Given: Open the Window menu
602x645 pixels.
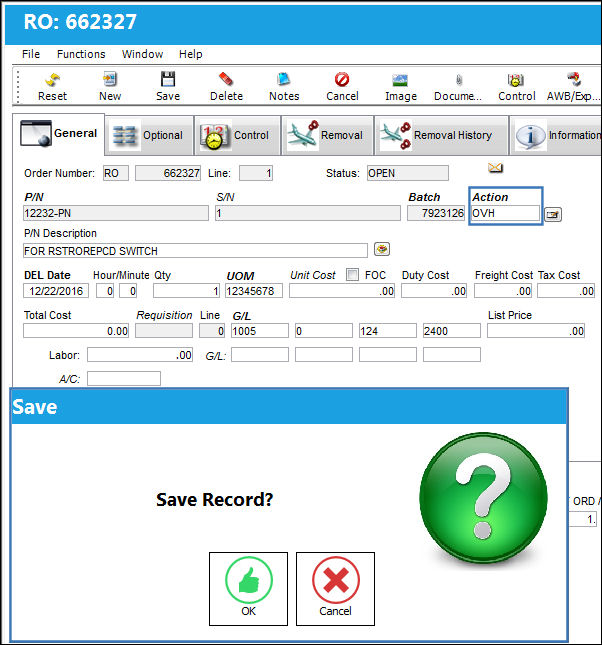Looking at the screenshot, I should [x=142, y=54].
